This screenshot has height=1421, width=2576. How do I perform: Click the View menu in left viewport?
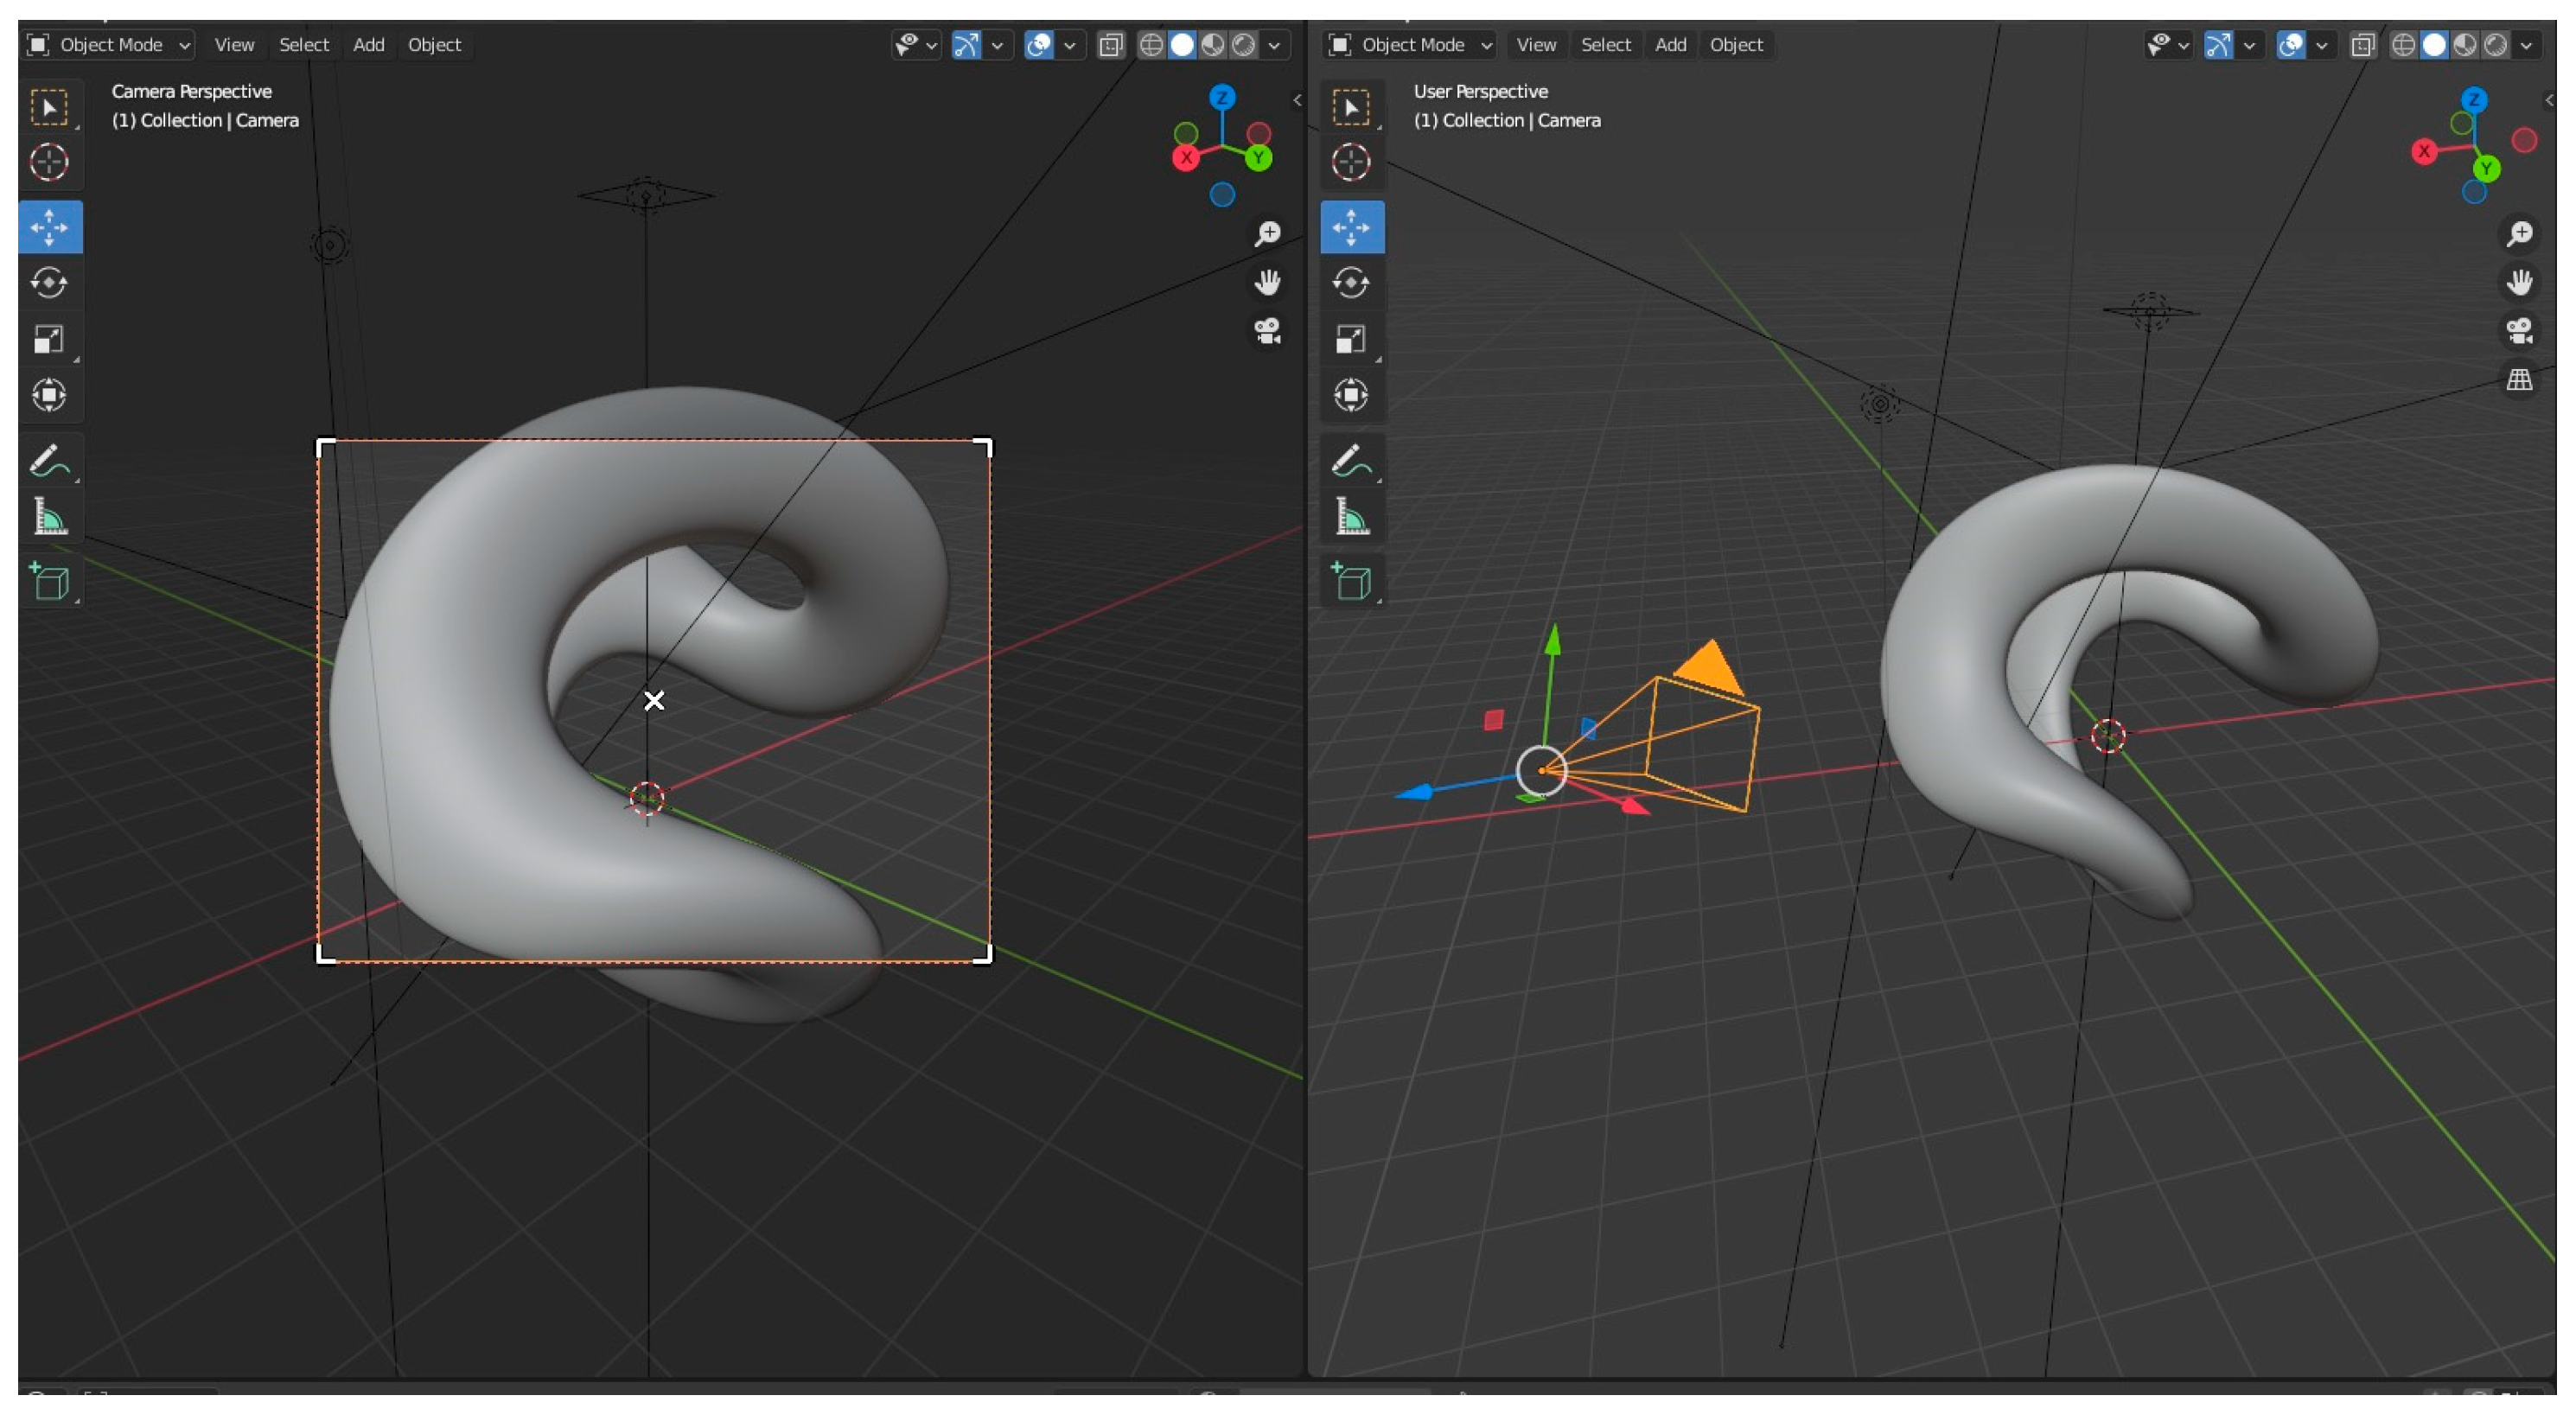(234, 45)
